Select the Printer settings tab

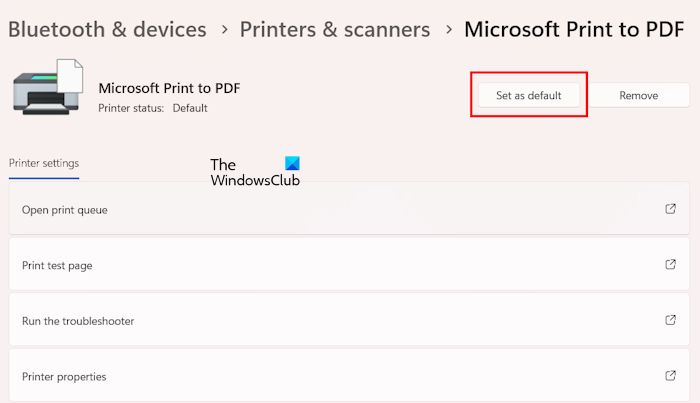43,163
